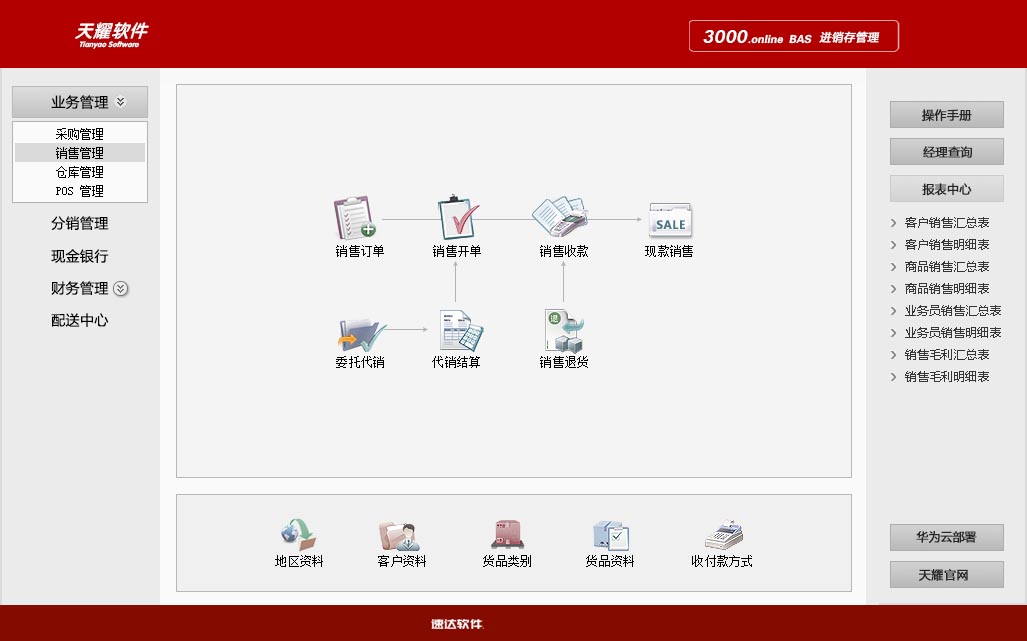1027x641 pixels.
Task: Open the 代销结算 calculator sheet icon
Action: pyautogui.click(x=462, y=331)
